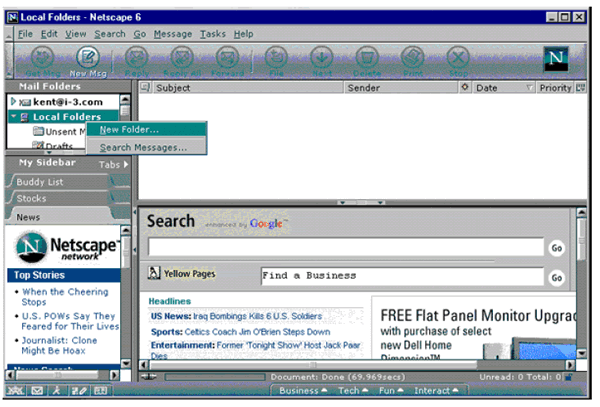This screenshot has height=407, width=600.
Task: Click the Delete toolbar icon
Action: (x=367, y=58)
